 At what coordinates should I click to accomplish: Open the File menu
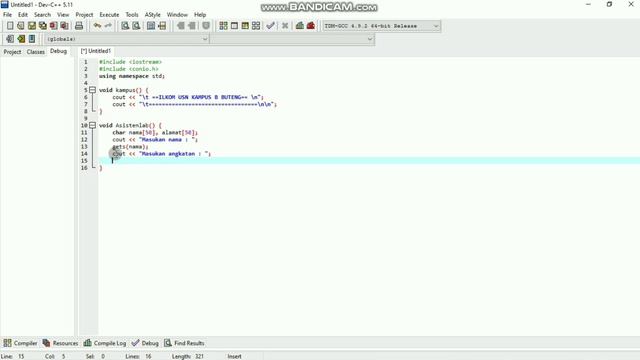tap(7, 15)
